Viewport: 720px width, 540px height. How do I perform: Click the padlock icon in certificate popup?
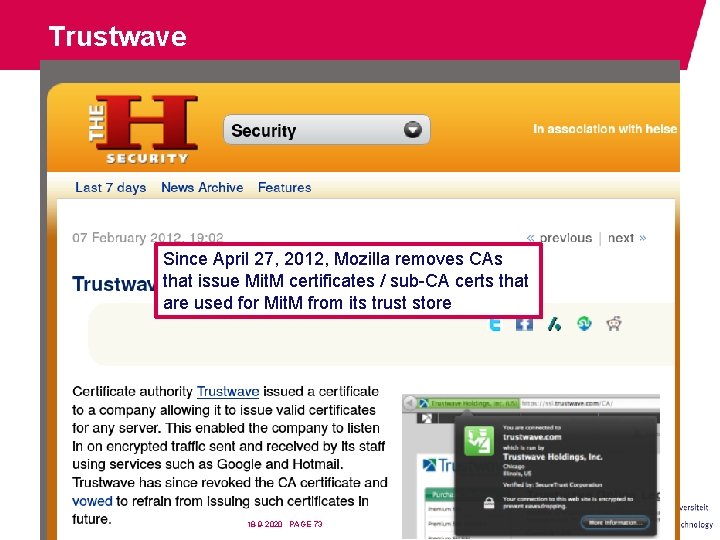coord(489,503)
